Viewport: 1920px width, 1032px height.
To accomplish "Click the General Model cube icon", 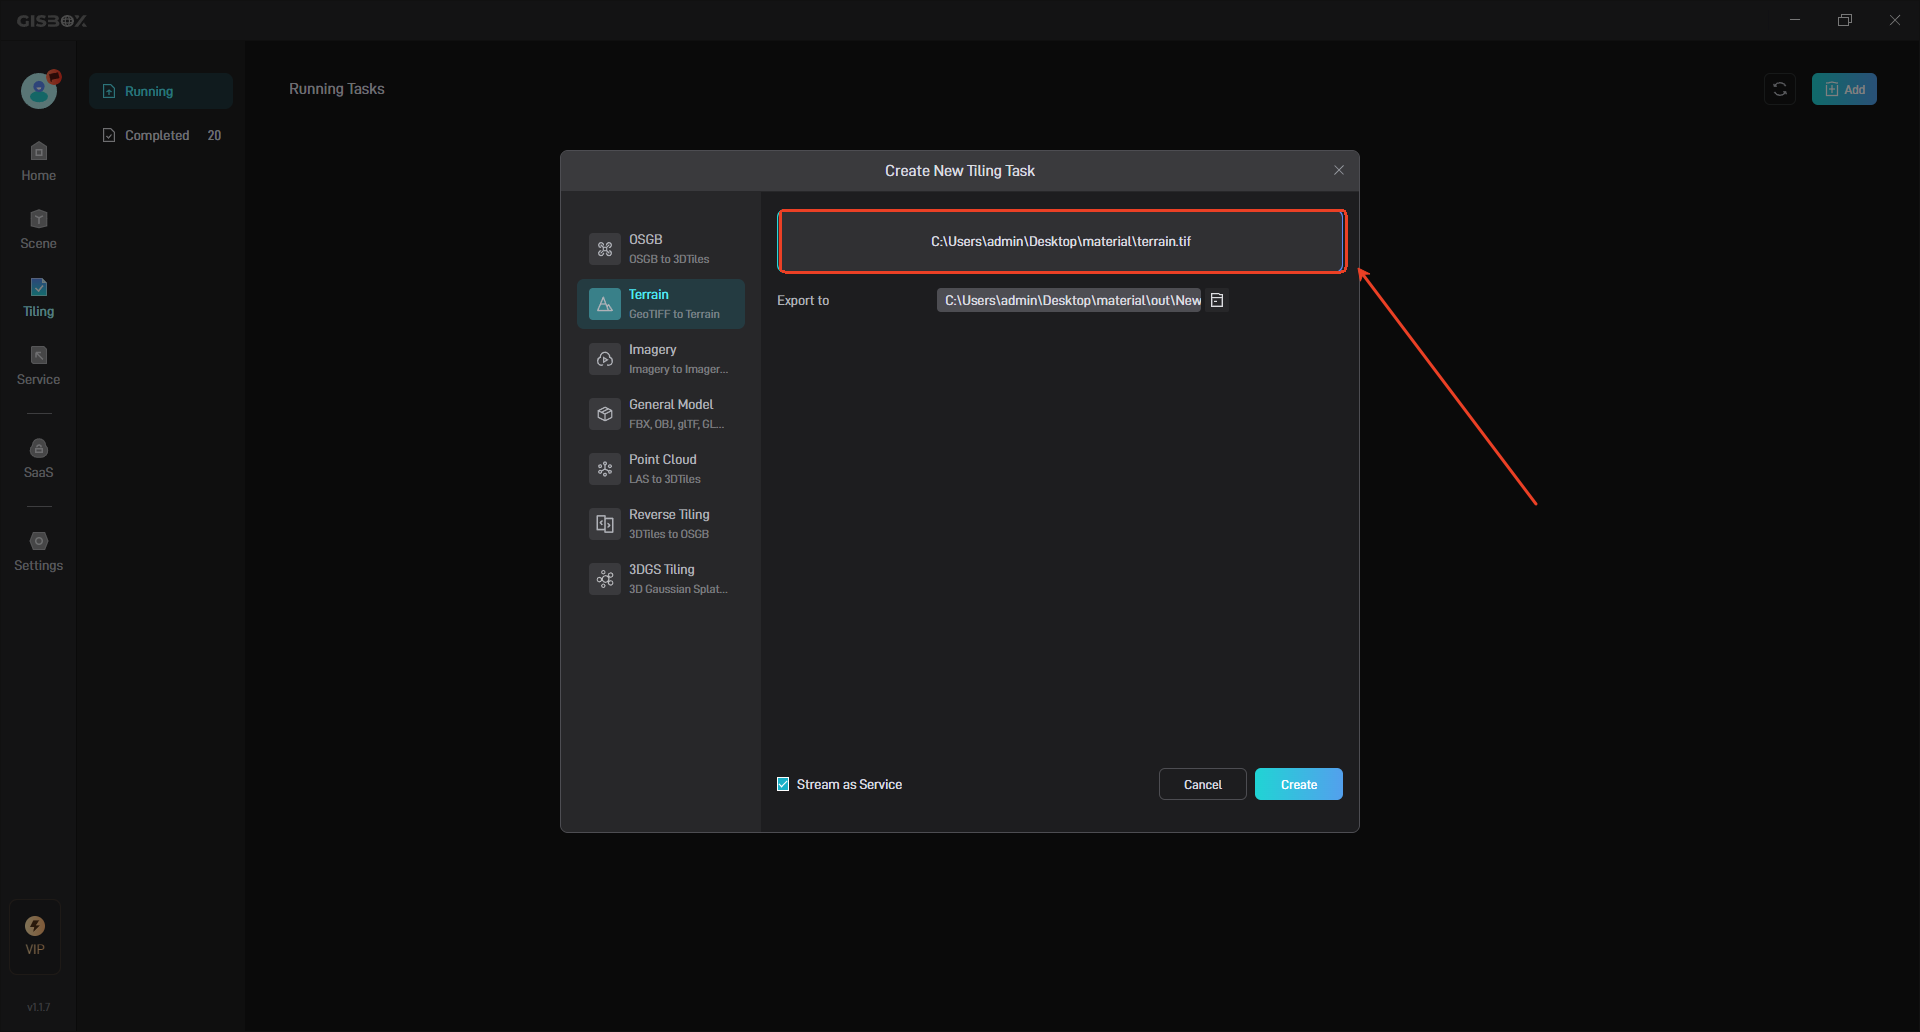I will 605,414.
